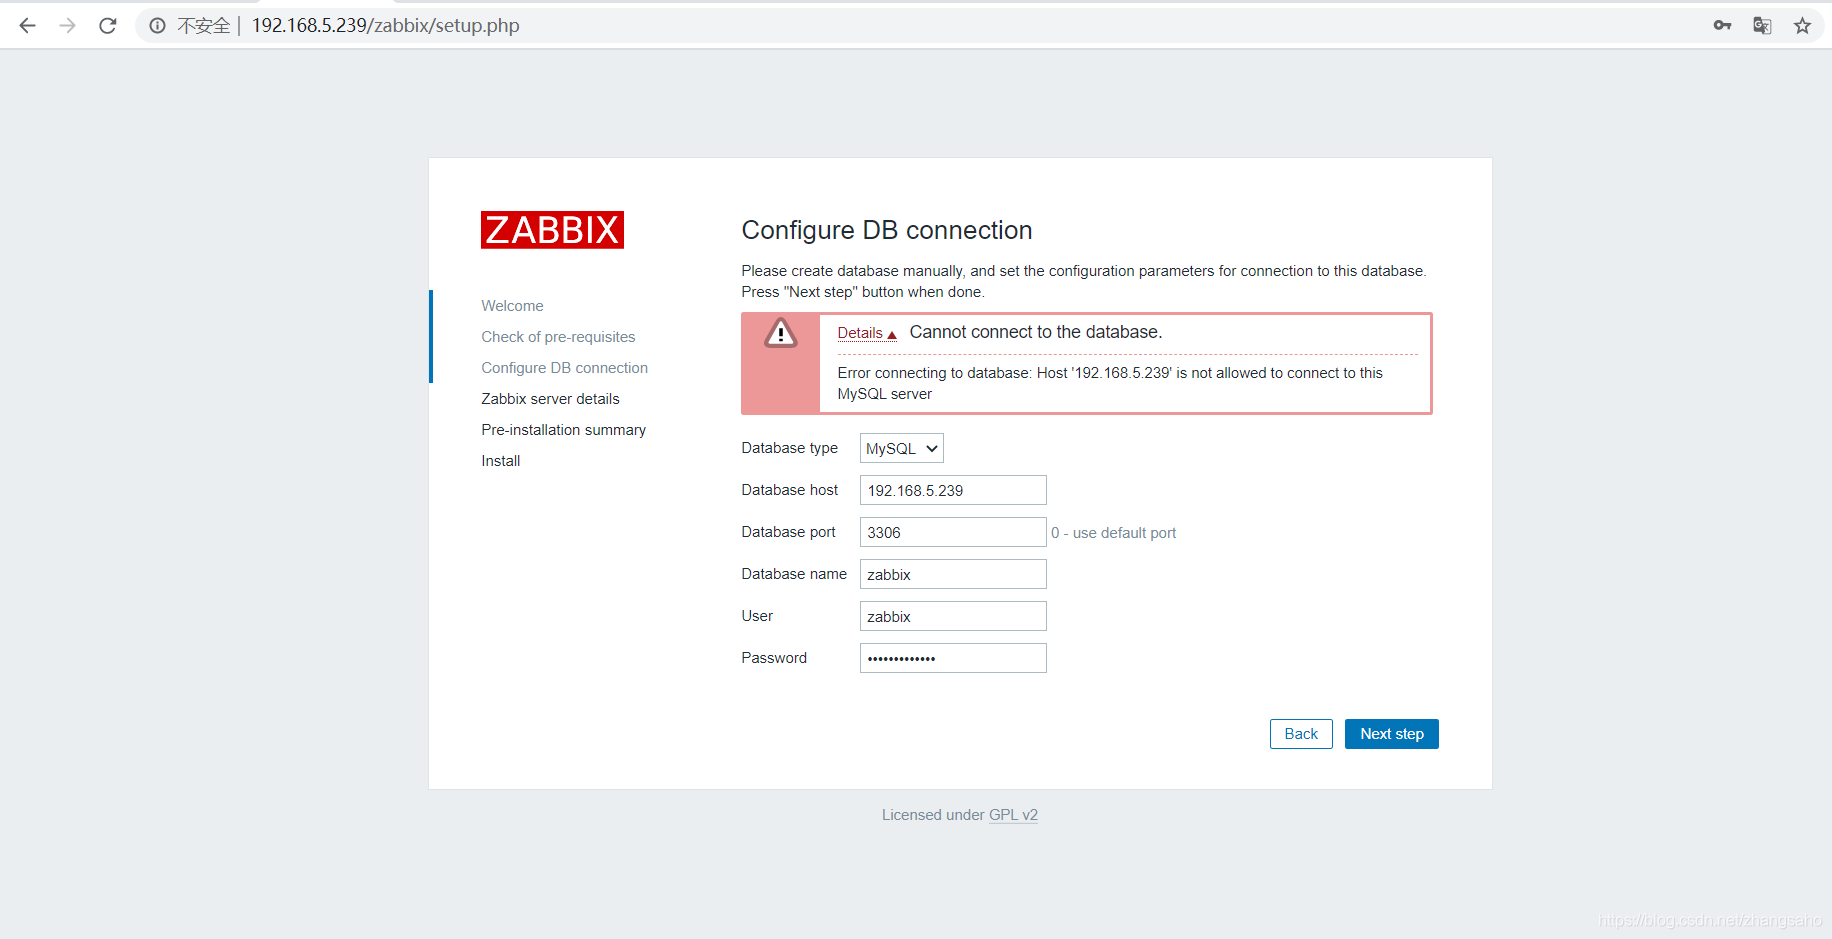The height and width of the screenshot is (939, 1832).
Task: Click the 'Database name' label
Action: 793,574
